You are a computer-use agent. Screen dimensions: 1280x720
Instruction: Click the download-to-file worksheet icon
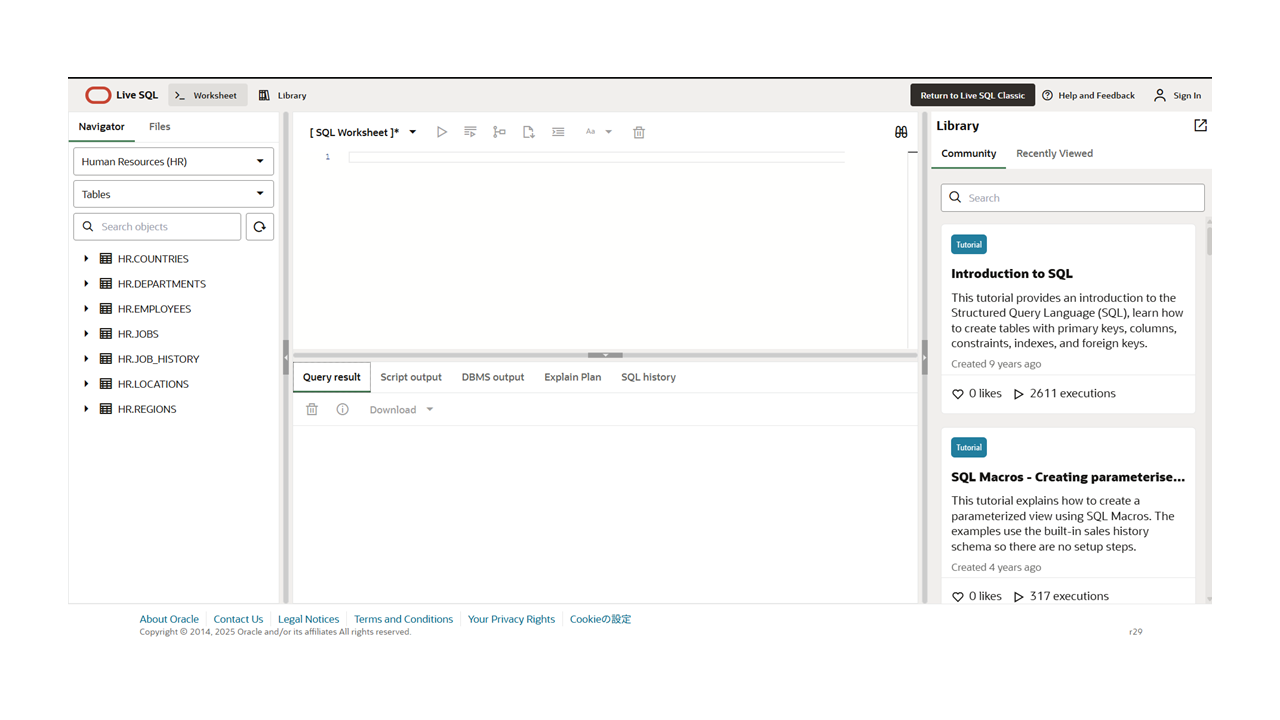pos(529,132)
